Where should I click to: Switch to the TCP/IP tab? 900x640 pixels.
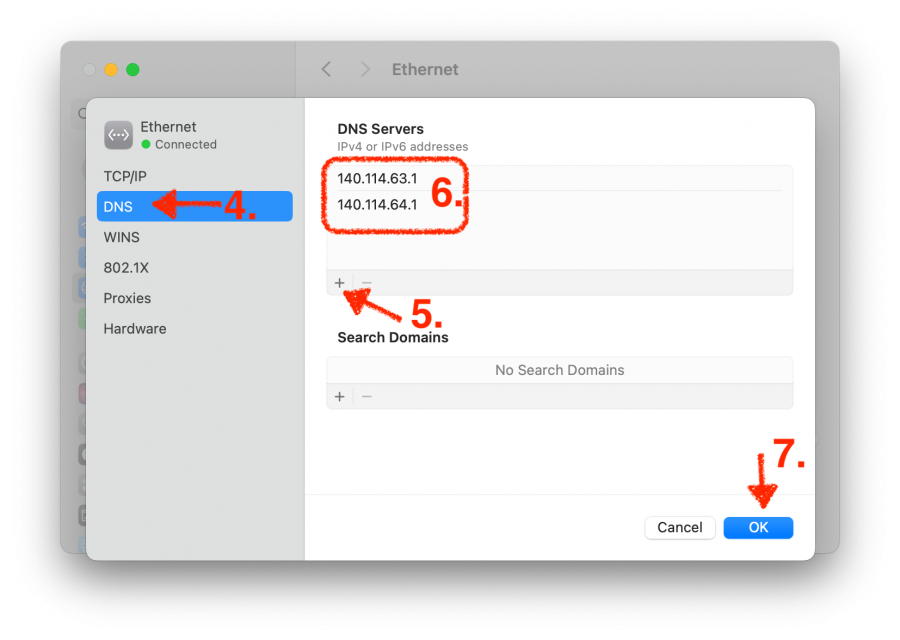[x=125, y=176]
